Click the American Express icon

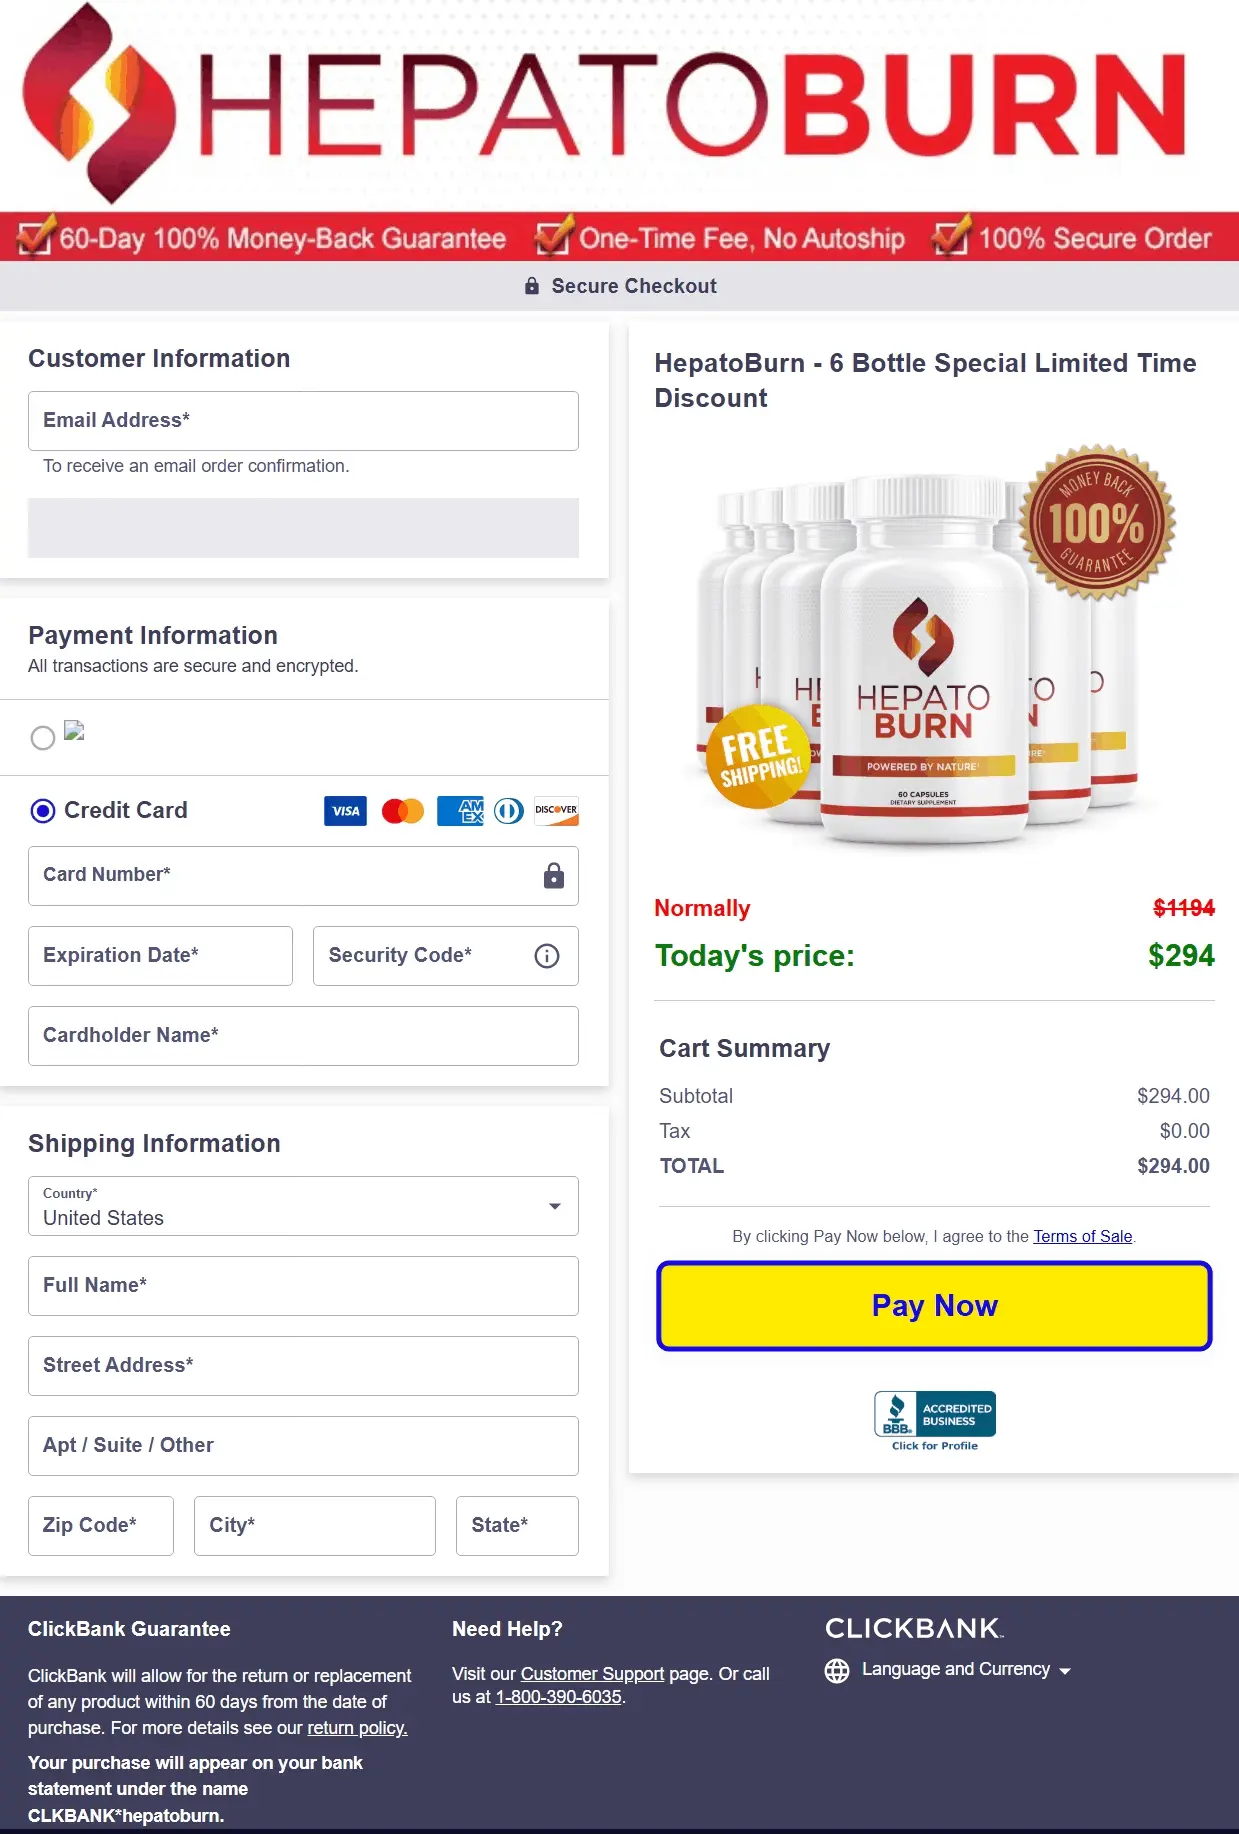tap(459, 811)
